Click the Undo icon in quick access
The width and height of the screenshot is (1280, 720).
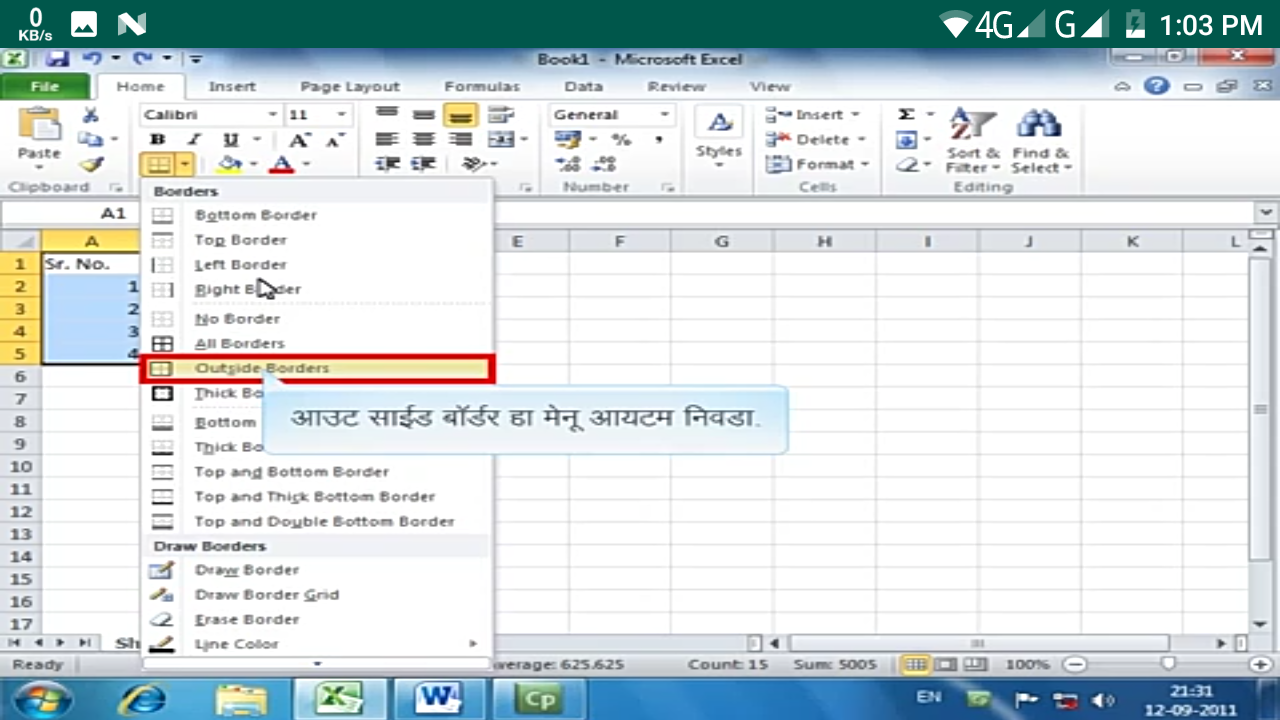click(92, 59)
